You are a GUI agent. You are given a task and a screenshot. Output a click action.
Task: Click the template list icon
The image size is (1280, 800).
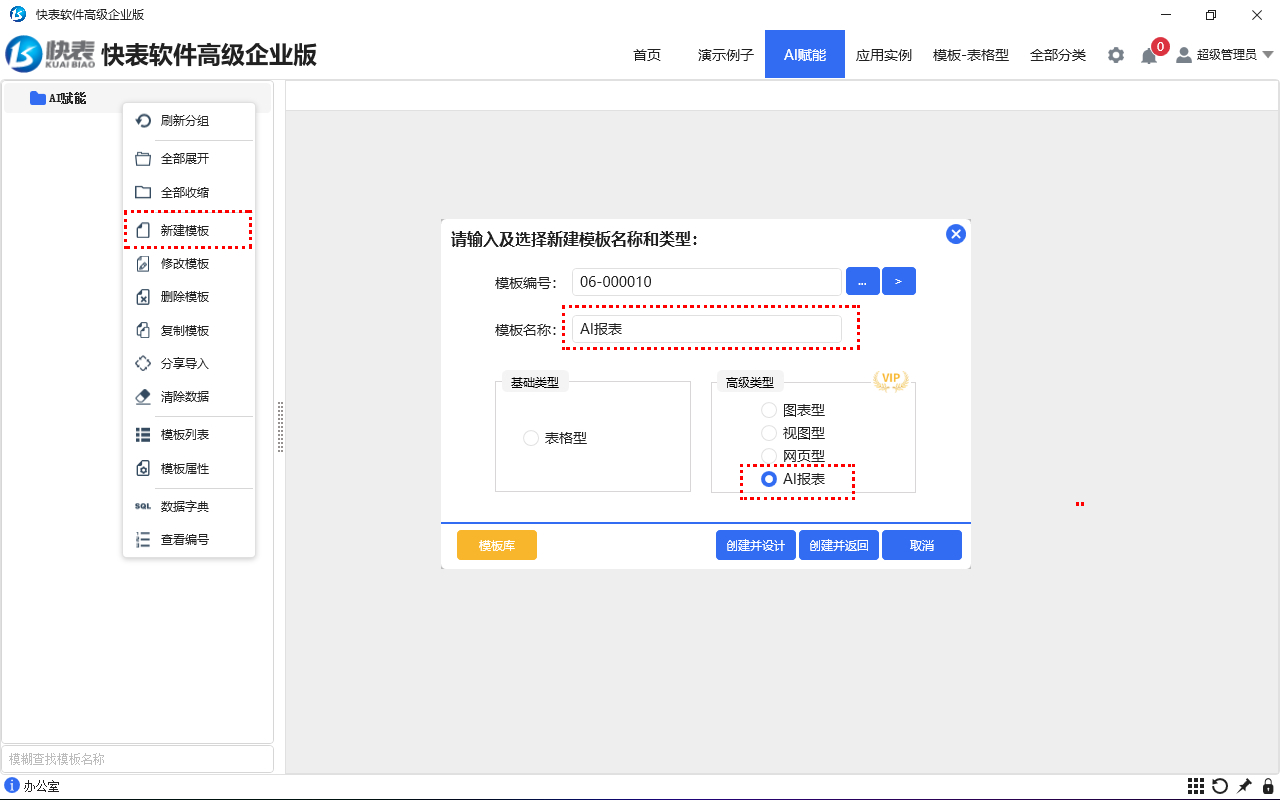(x=143, y=435)
